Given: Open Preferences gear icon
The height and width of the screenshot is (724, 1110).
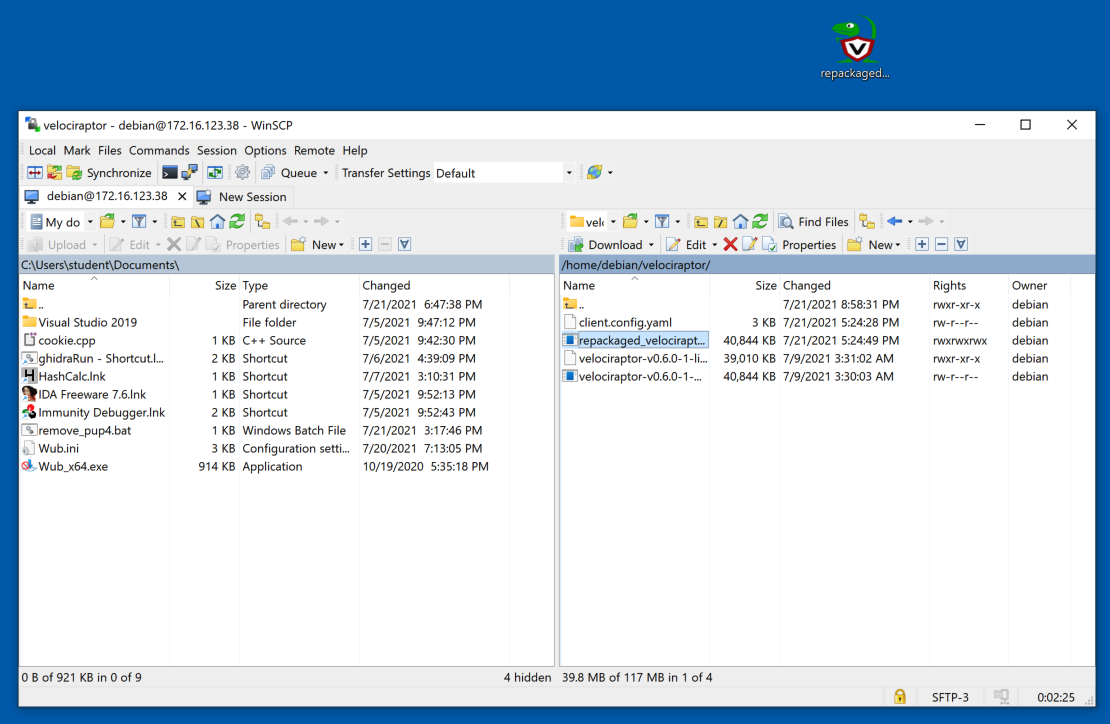Looking at the screenshot, I should 243,173.
